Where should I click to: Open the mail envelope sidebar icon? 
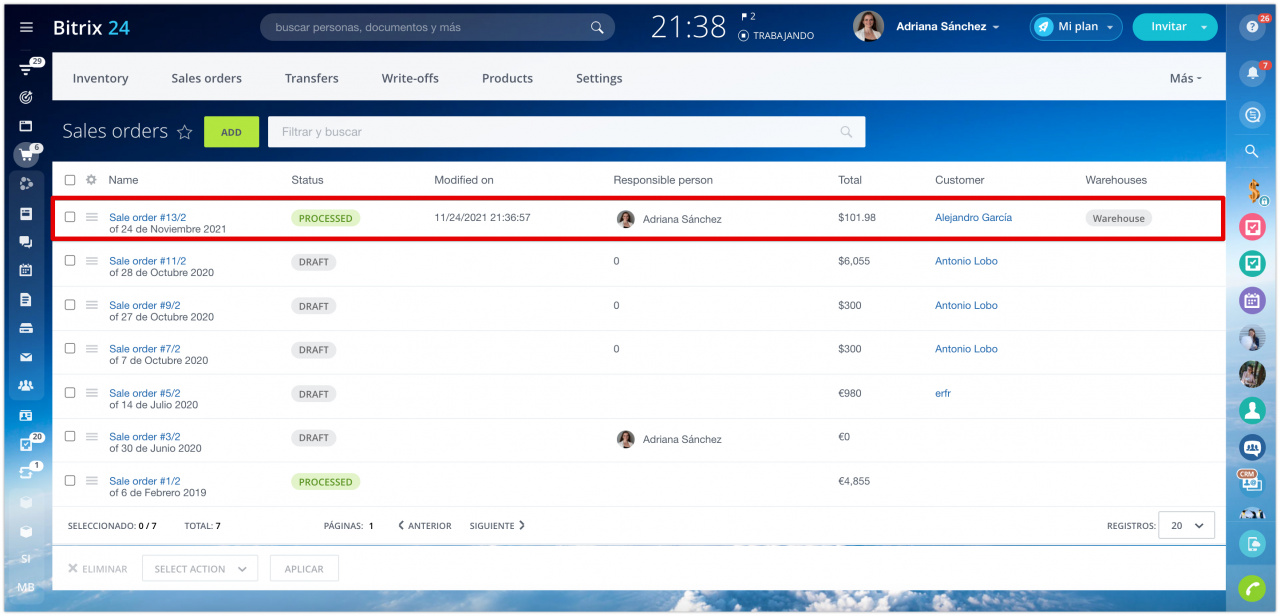coord(26,357)
